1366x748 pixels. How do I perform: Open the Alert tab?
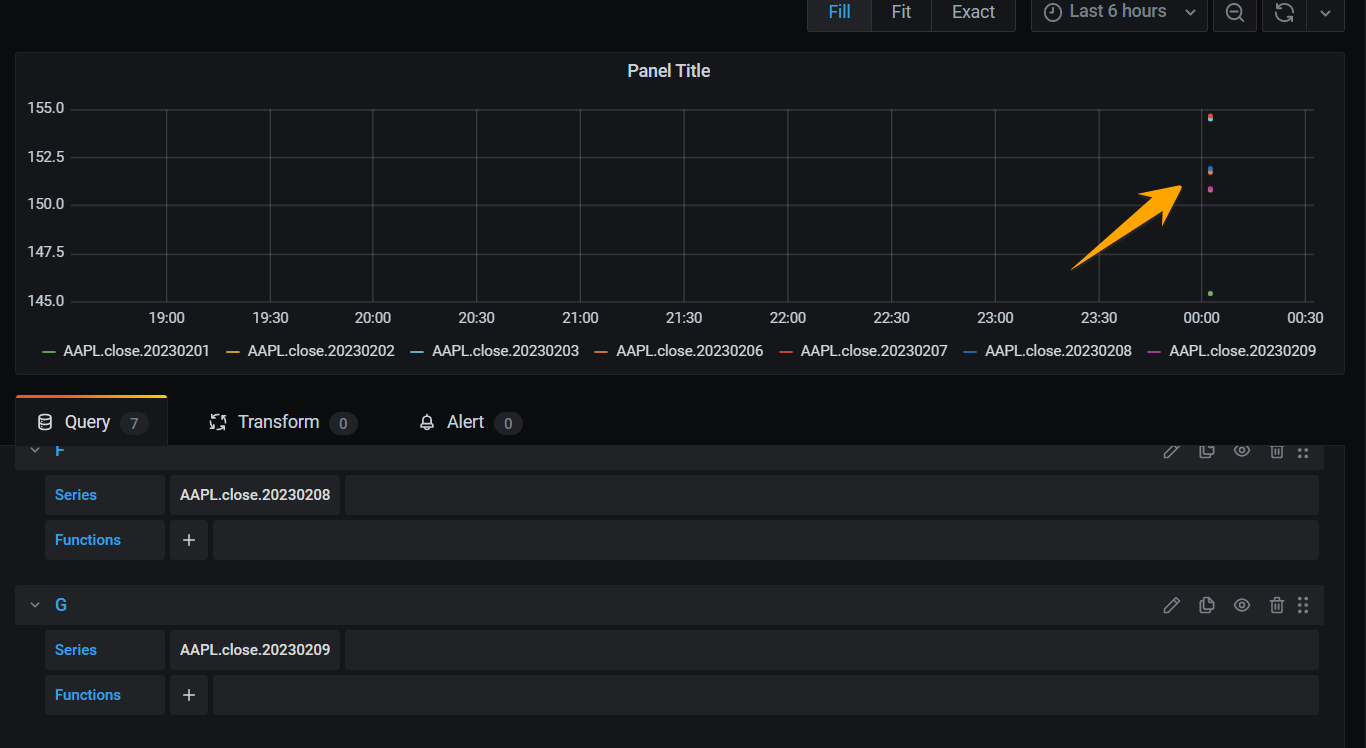470,422
